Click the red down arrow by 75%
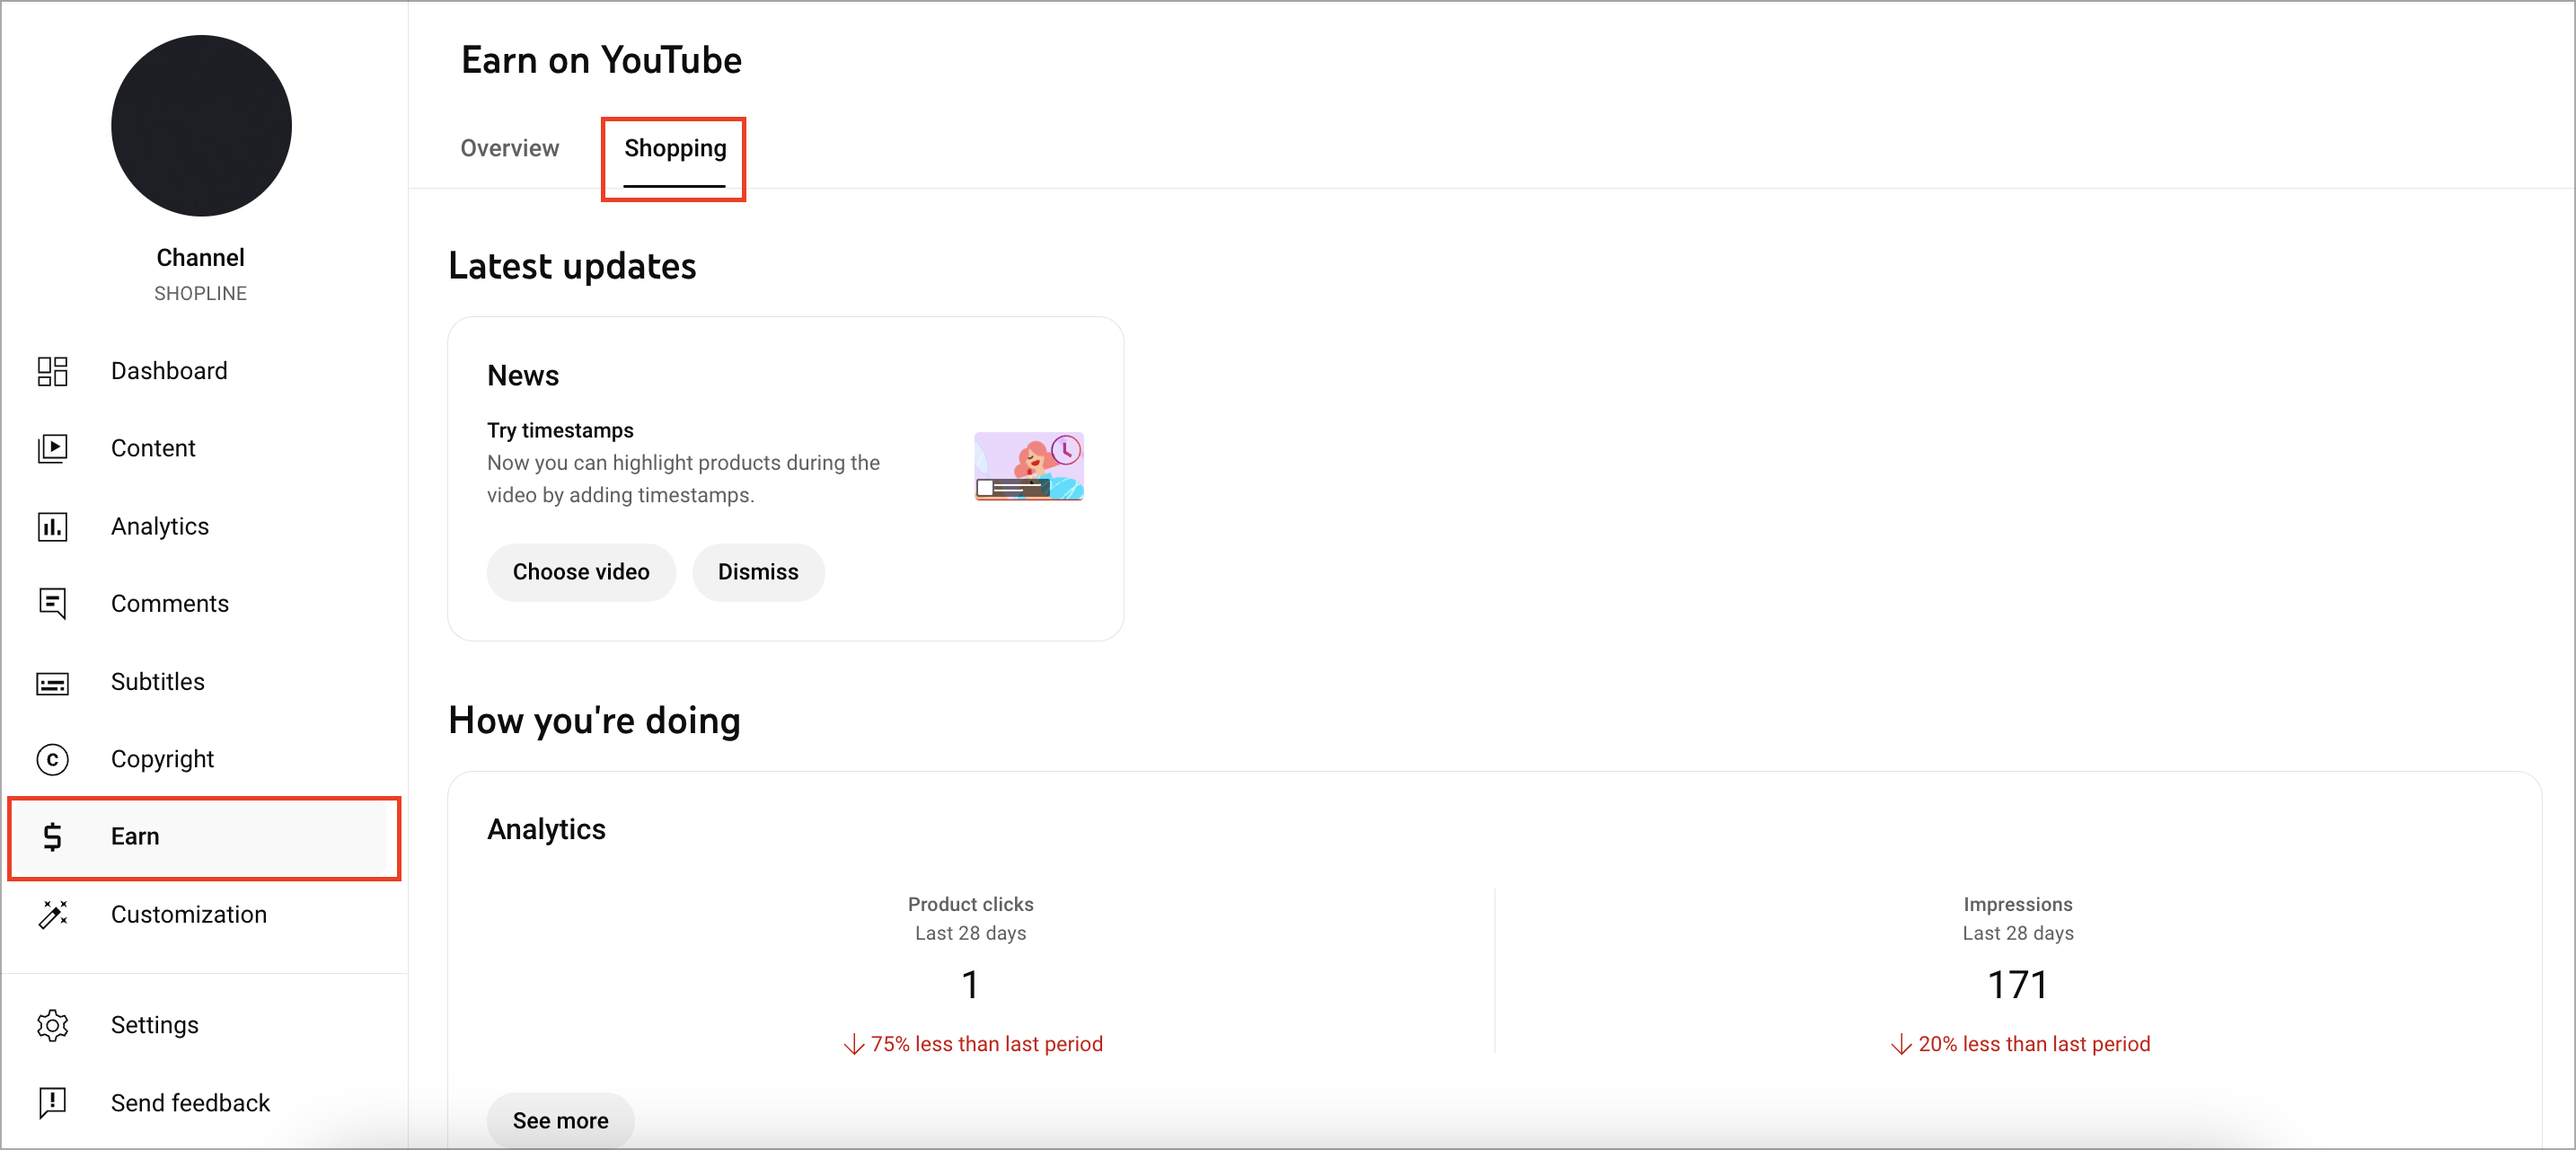Screen dimensions: 2576x1150 click(x=853, y=1045)
